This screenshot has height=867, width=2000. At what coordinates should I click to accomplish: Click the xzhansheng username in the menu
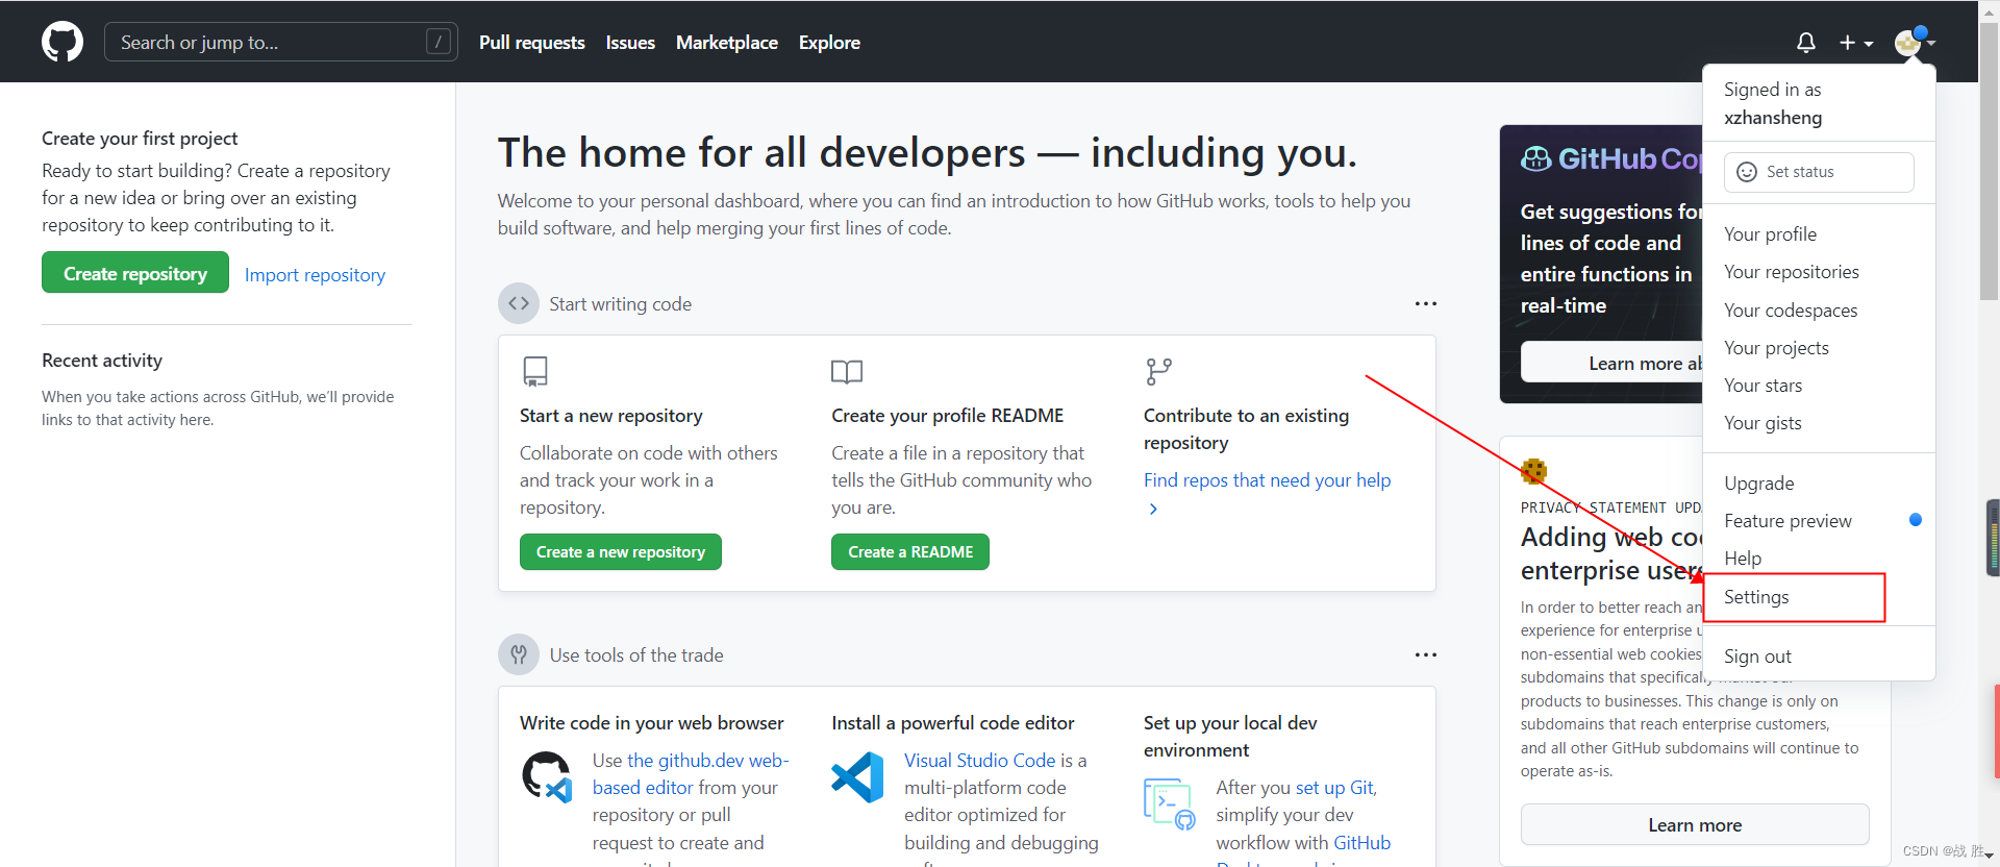[1773, 117]
